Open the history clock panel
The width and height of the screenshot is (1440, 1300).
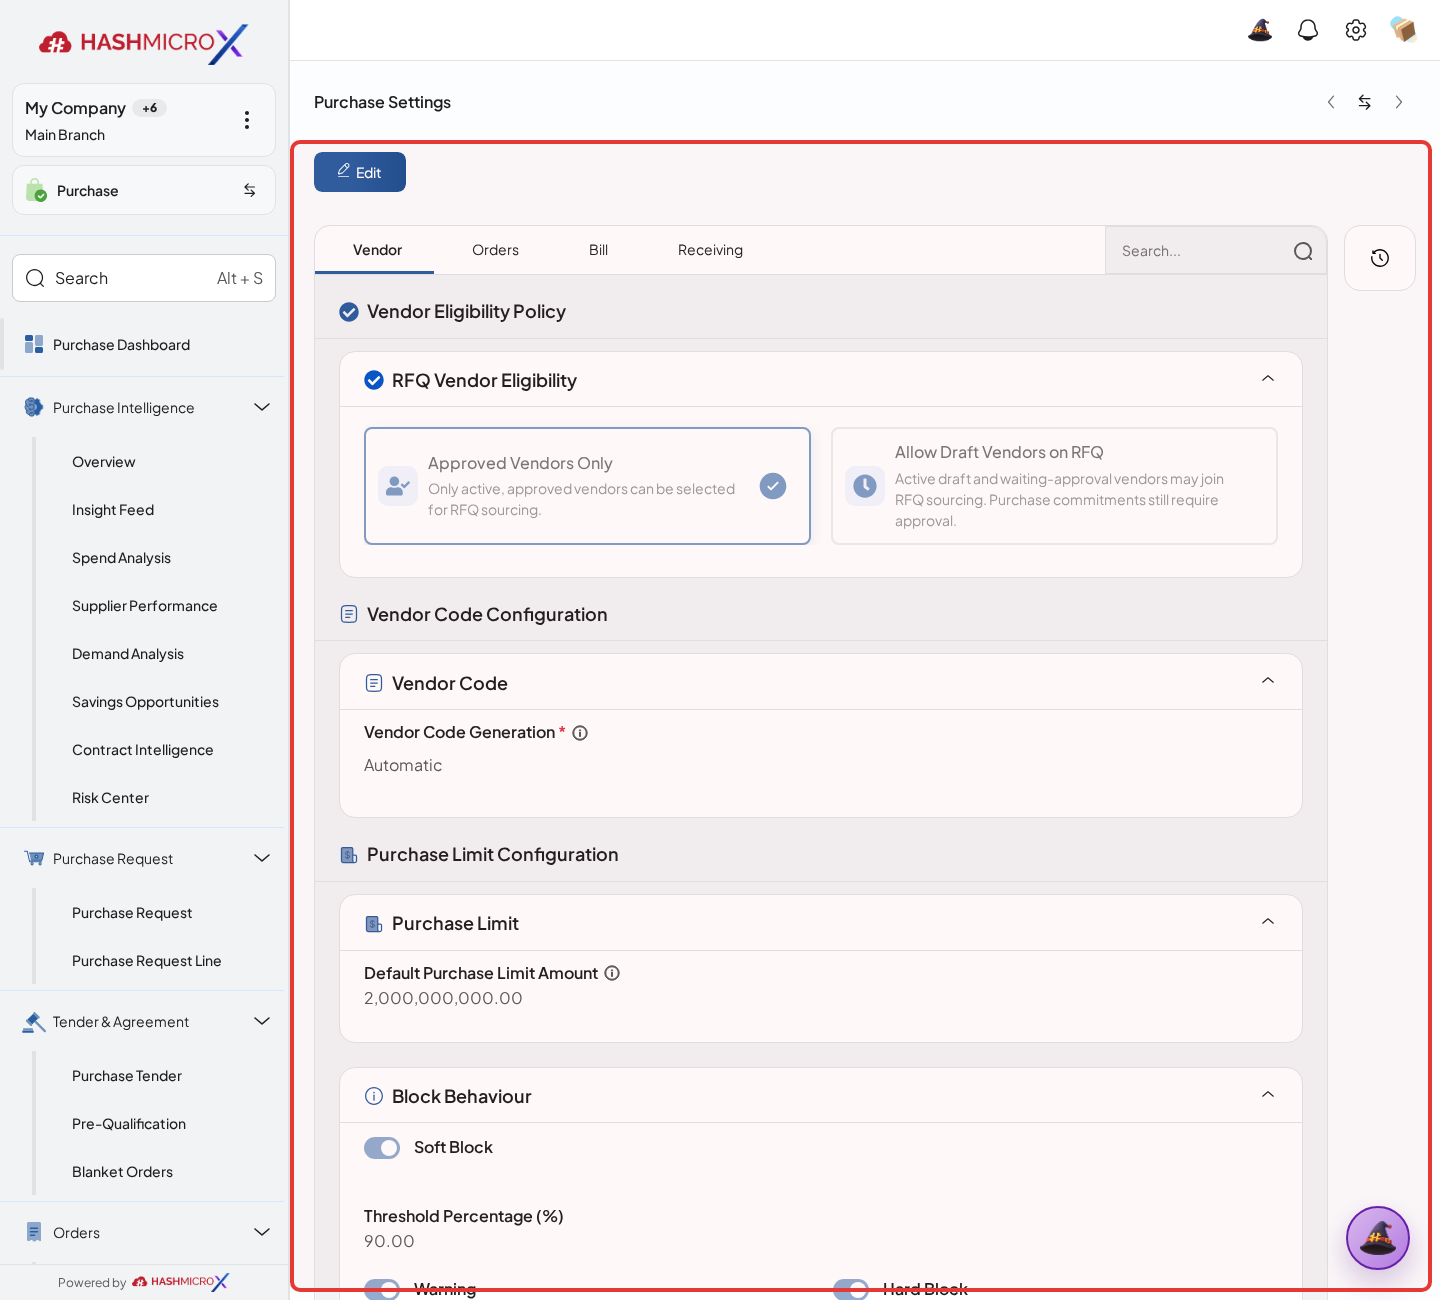coord(1380,258)
